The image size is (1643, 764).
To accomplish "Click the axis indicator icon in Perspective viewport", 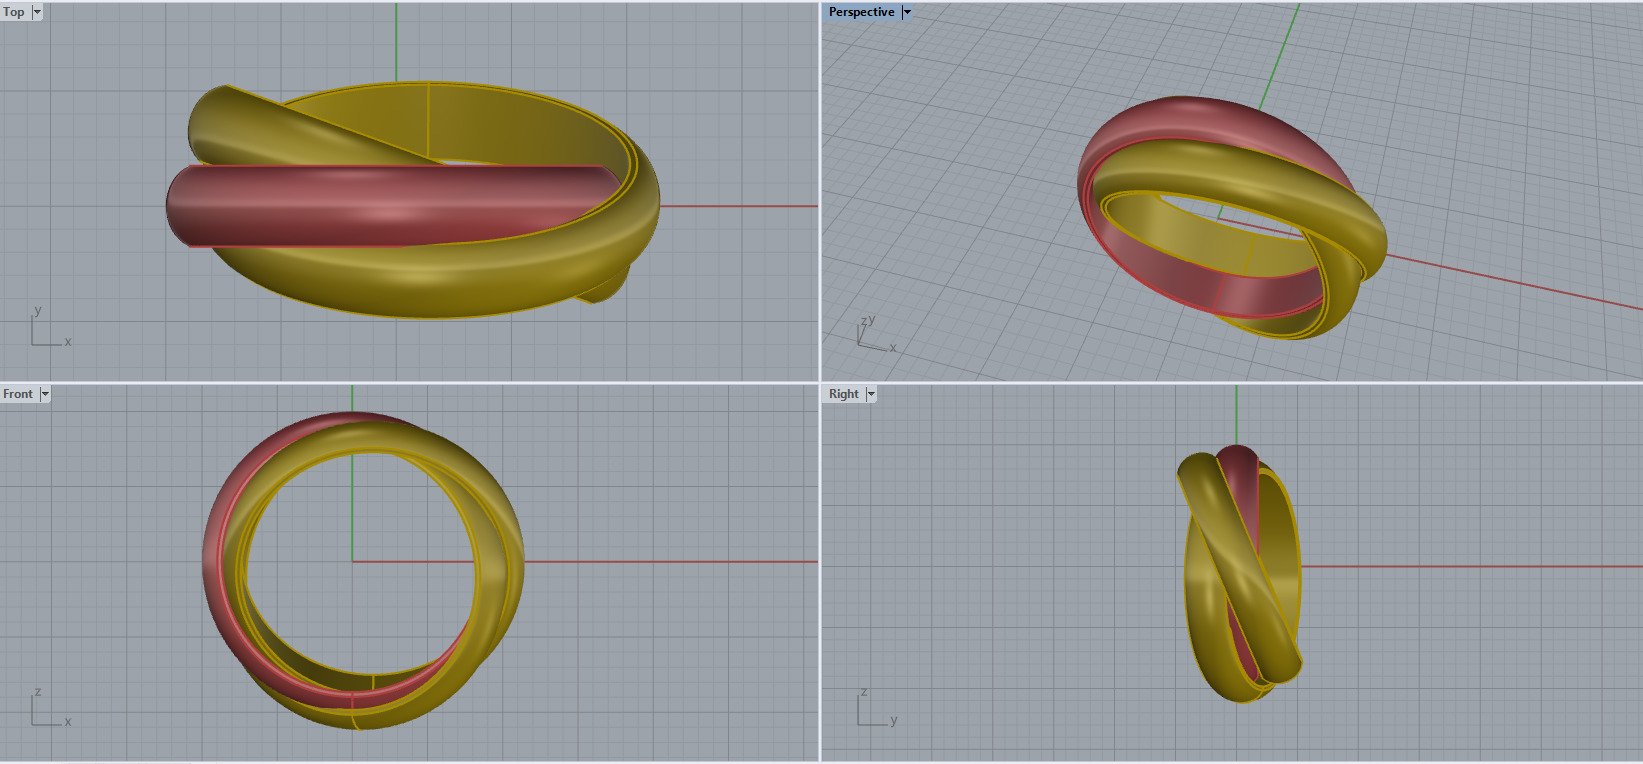I will point(875,334).
